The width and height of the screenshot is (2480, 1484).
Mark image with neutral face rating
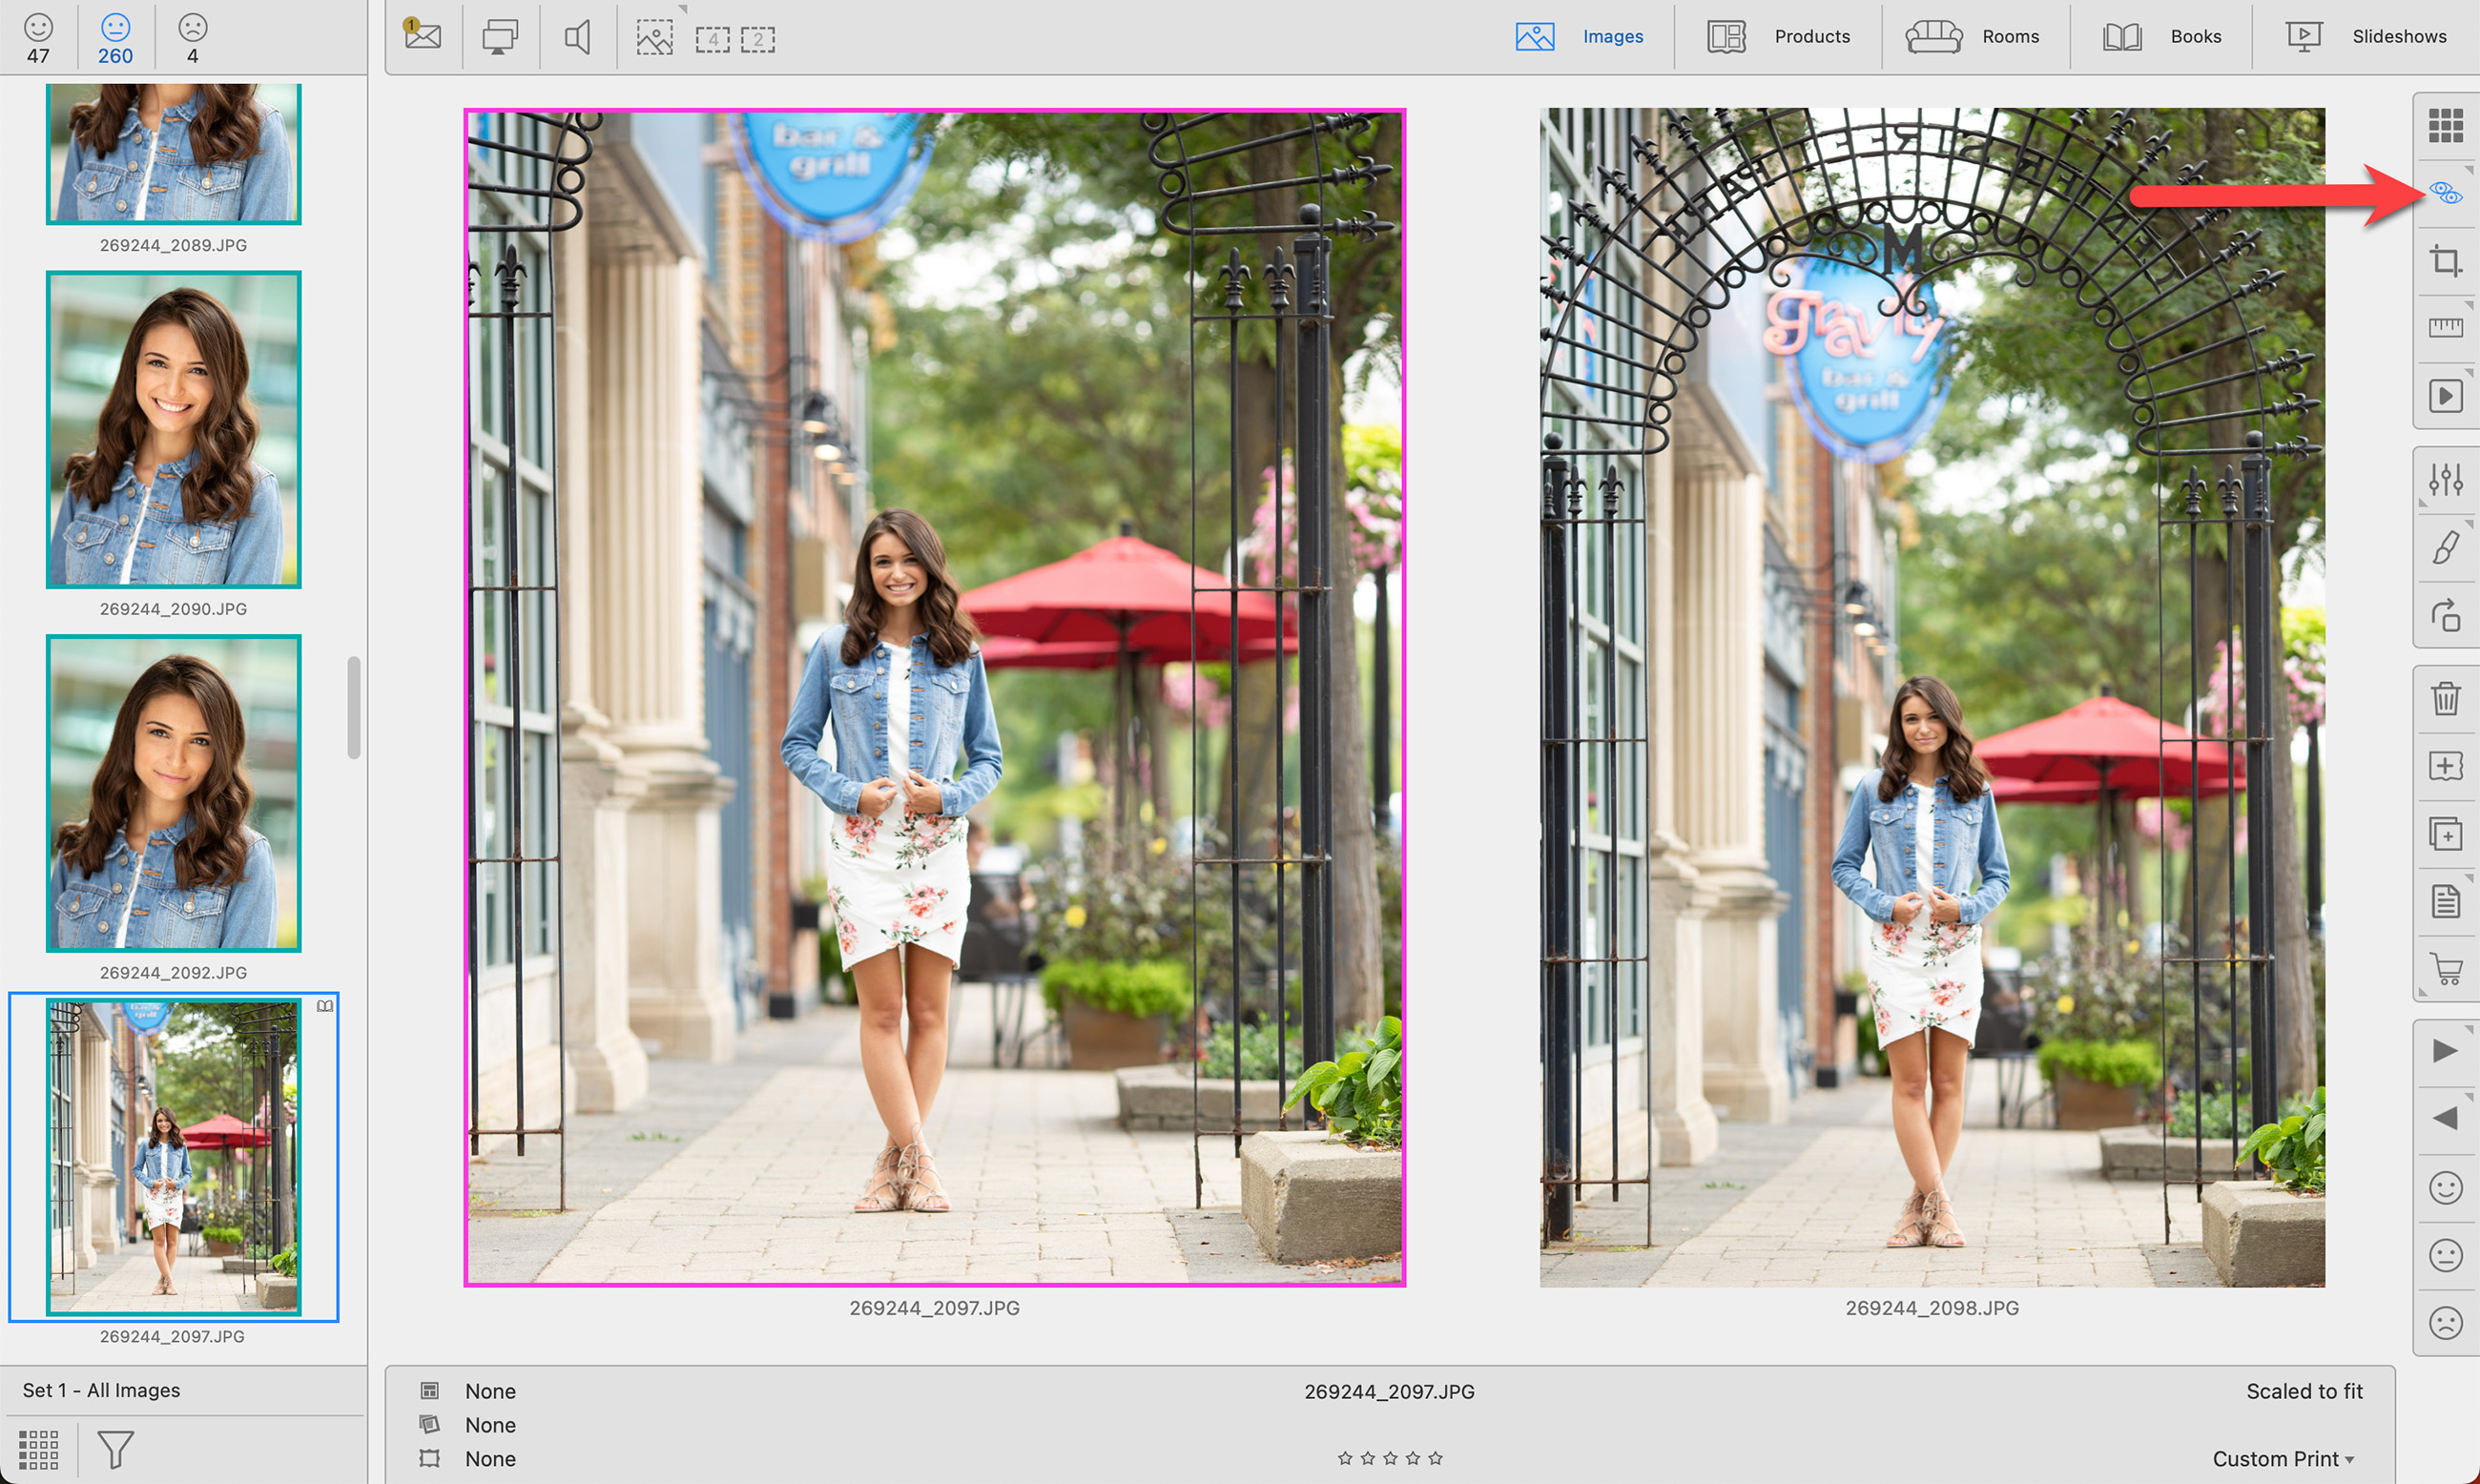[2445, 1255]
